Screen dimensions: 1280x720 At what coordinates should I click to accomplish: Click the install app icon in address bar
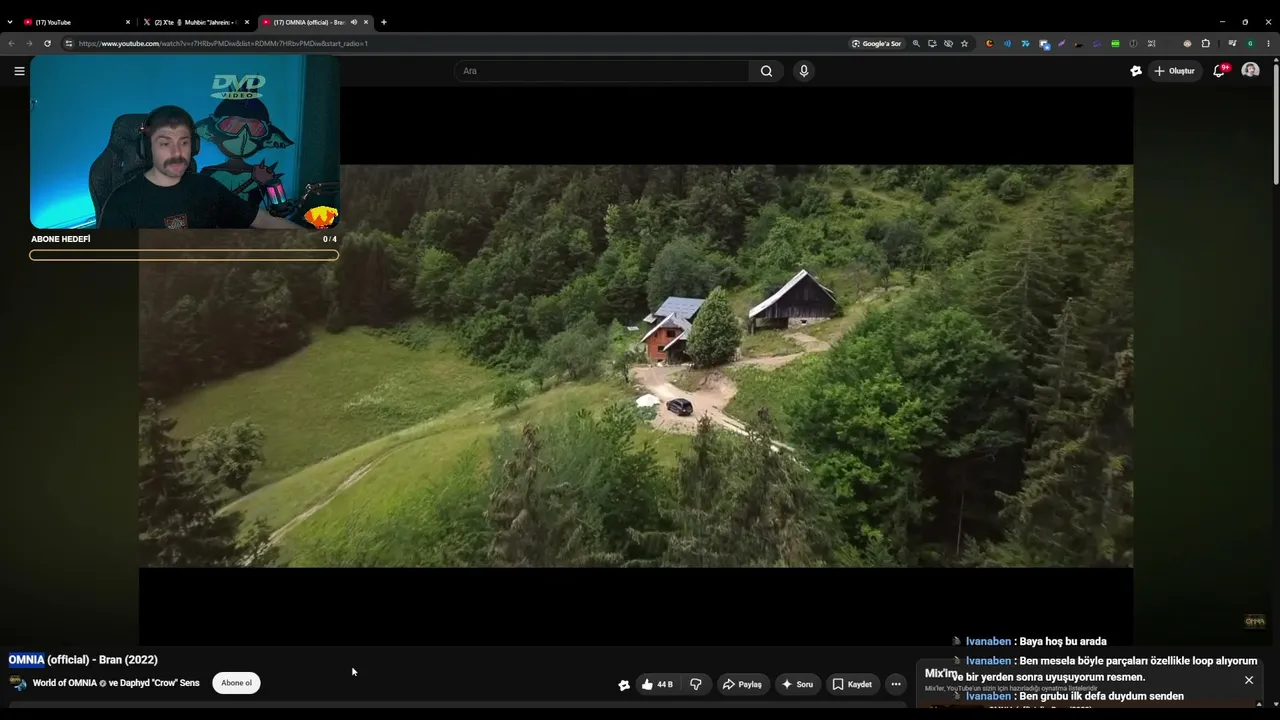pyautogui.click(x=932, y=43)
